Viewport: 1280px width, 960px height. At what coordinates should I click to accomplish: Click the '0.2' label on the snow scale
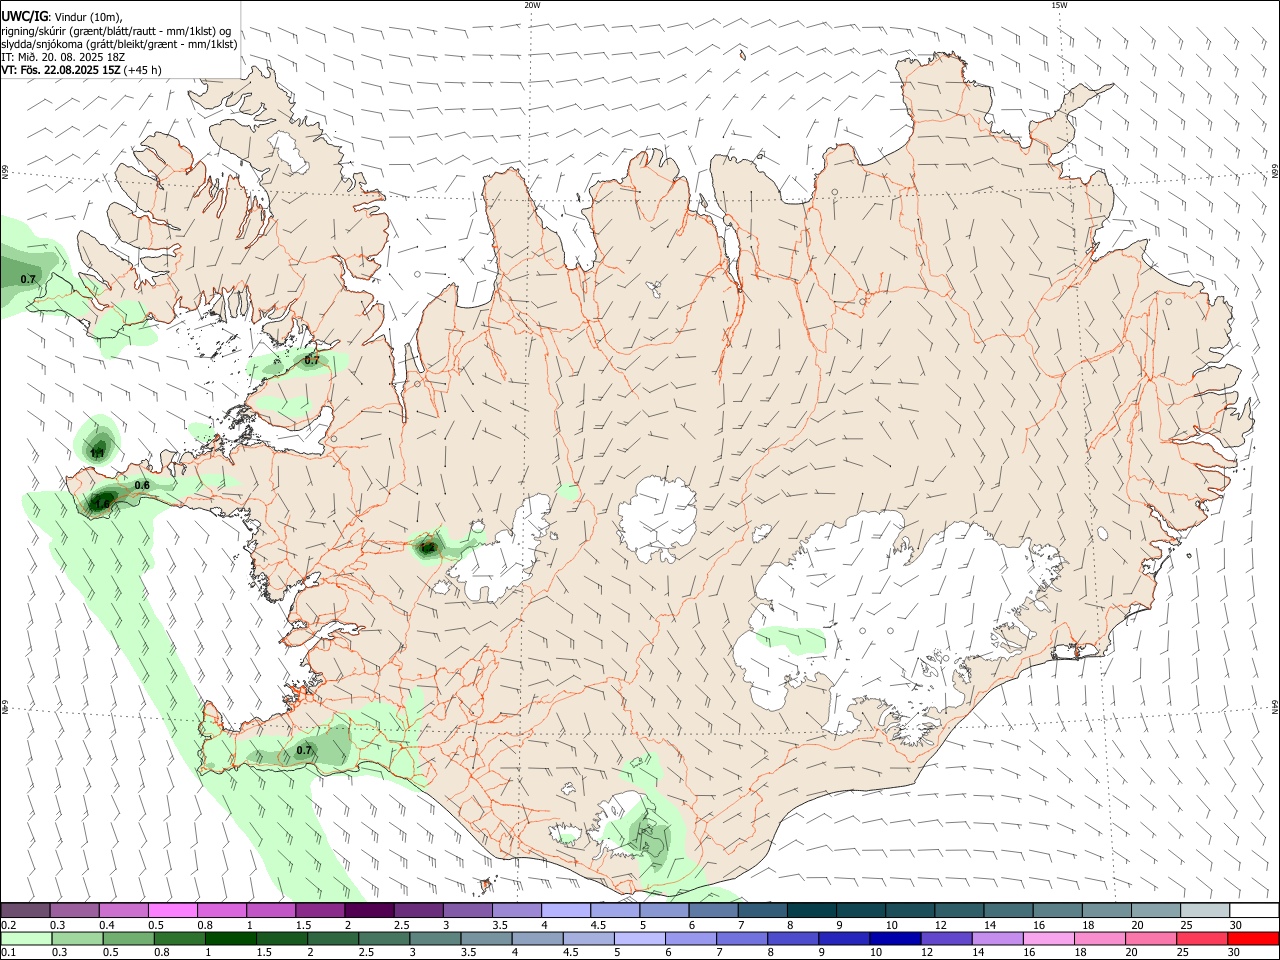tap(8, 925)
